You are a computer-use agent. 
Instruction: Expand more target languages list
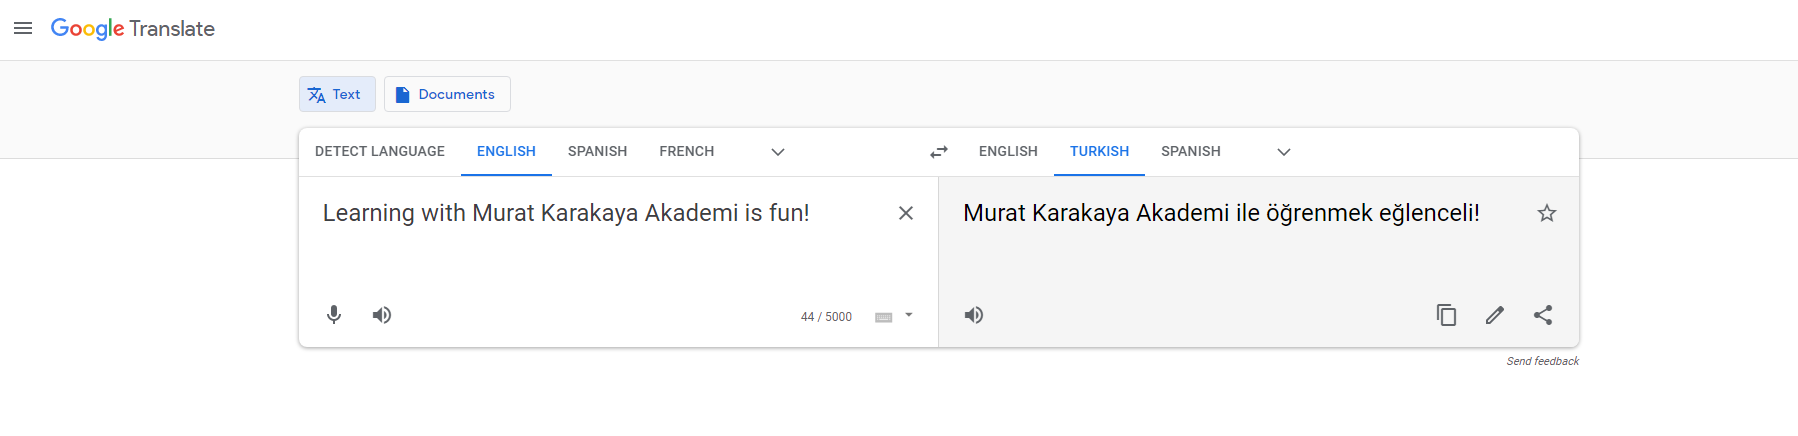[1284, 152]
